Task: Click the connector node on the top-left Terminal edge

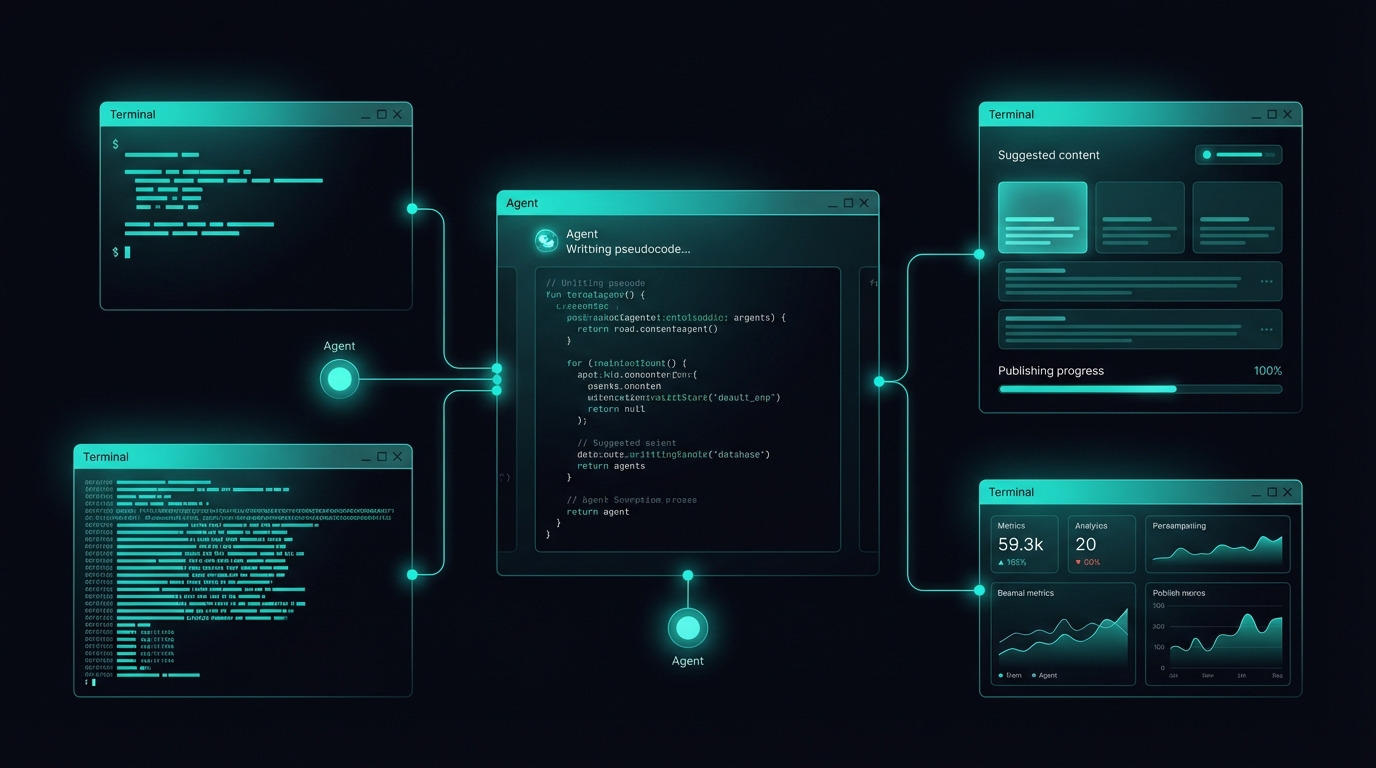Action: point(411,208)
